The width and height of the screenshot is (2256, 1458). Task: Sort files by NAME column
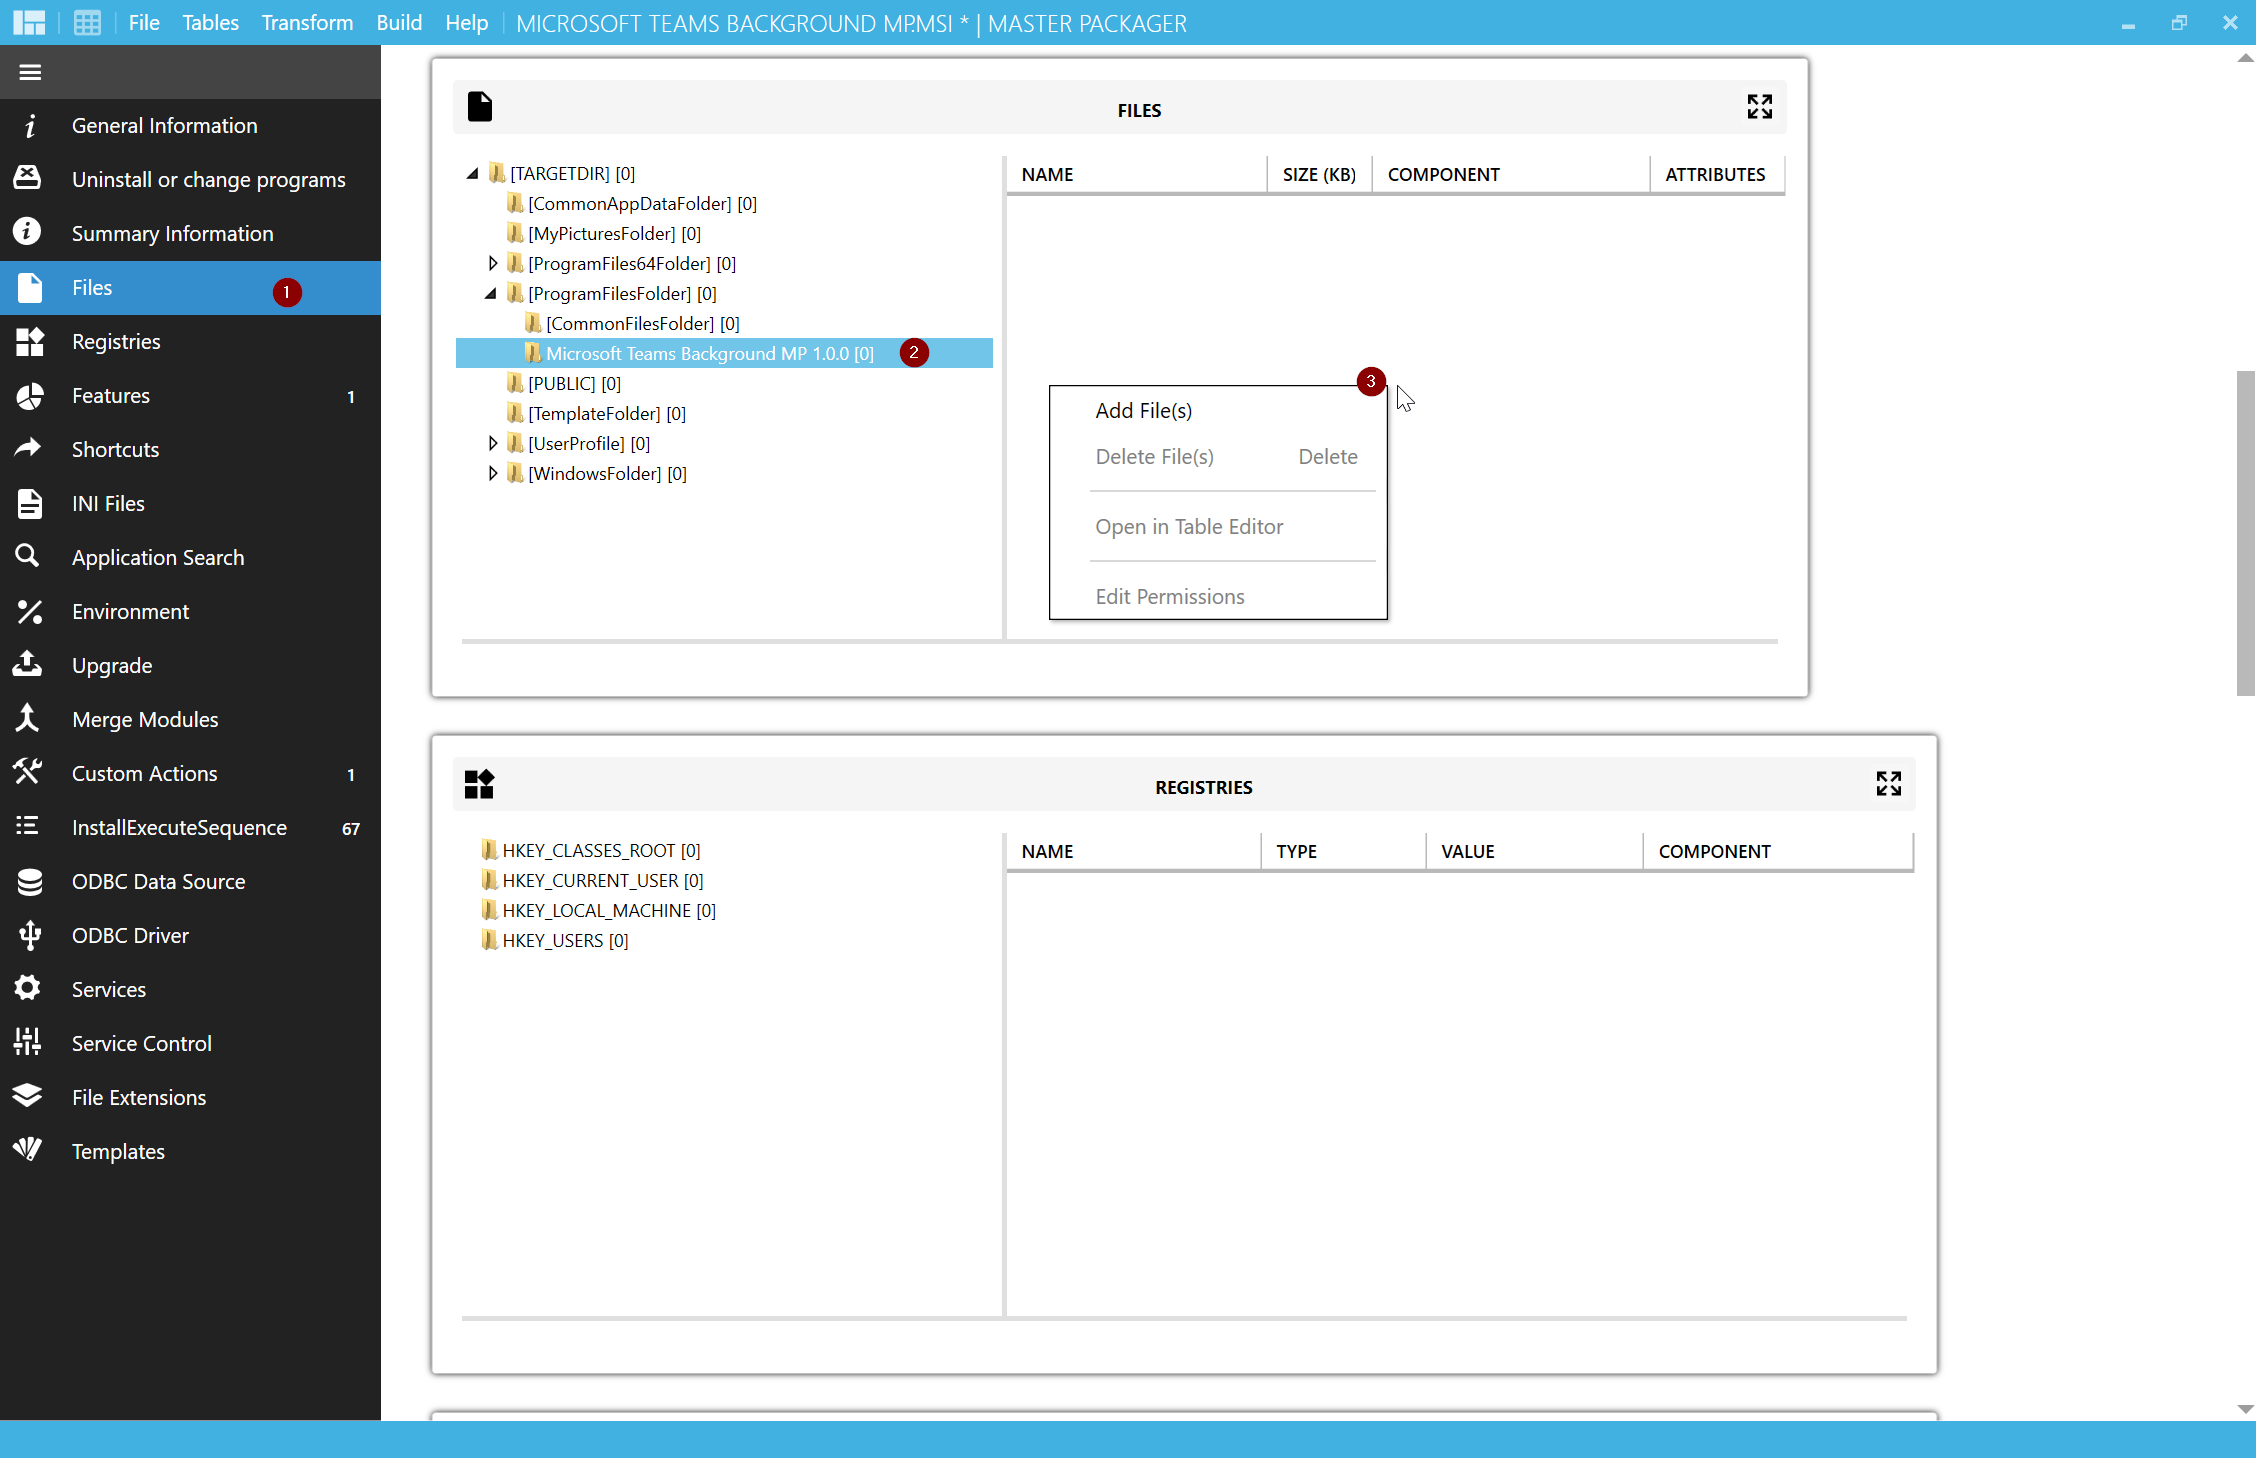point(1137,175)
